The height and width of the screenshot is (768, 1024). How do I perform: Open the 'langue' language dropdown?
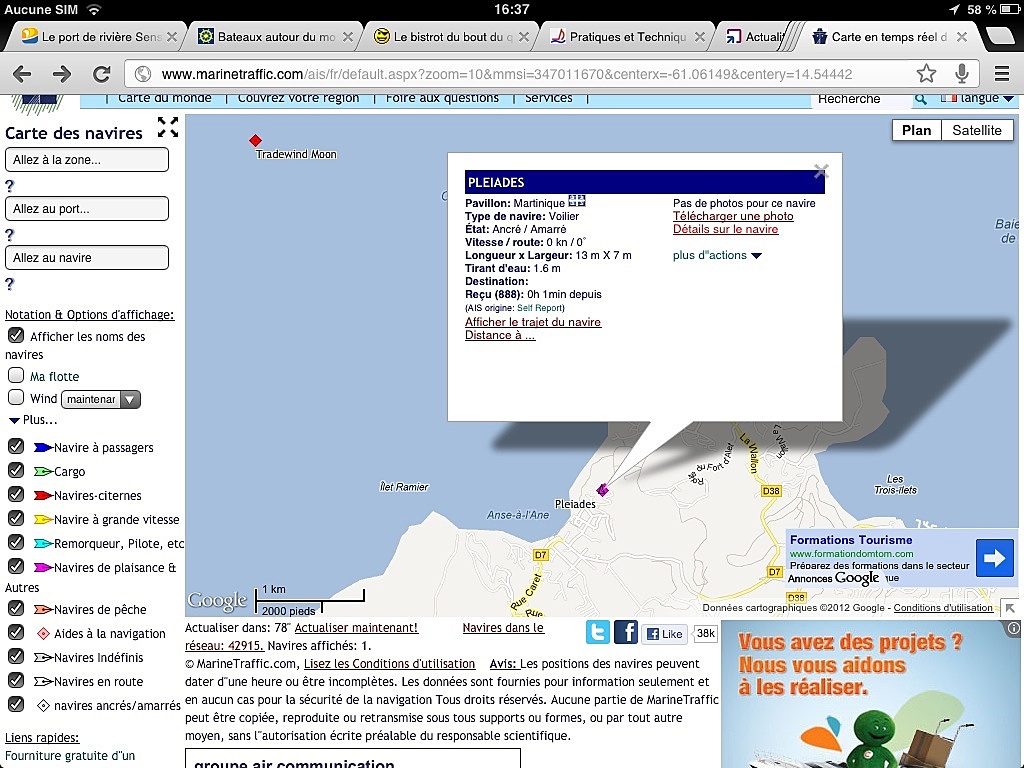point(978,99)
